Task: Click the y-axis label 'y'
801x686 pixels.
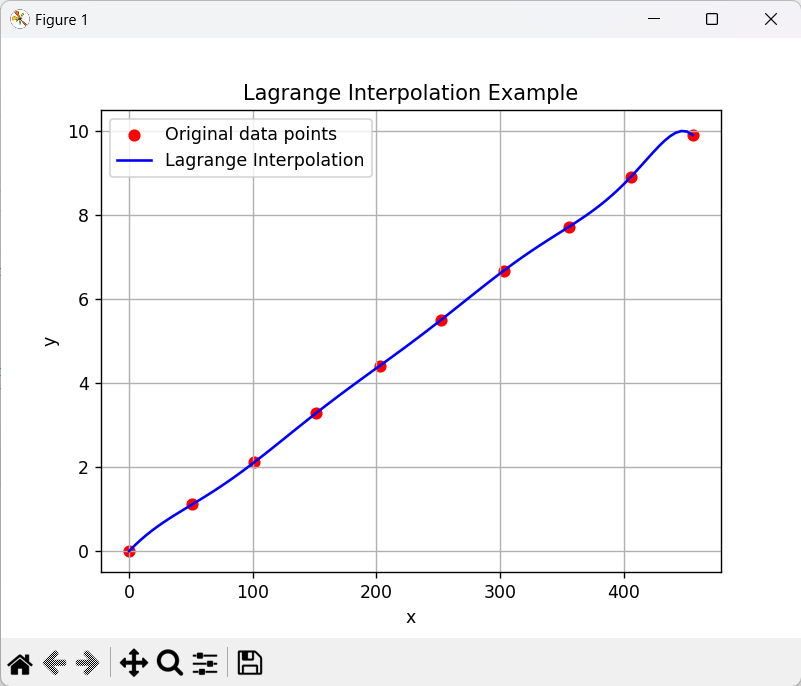Action: [x=50, y=341]
